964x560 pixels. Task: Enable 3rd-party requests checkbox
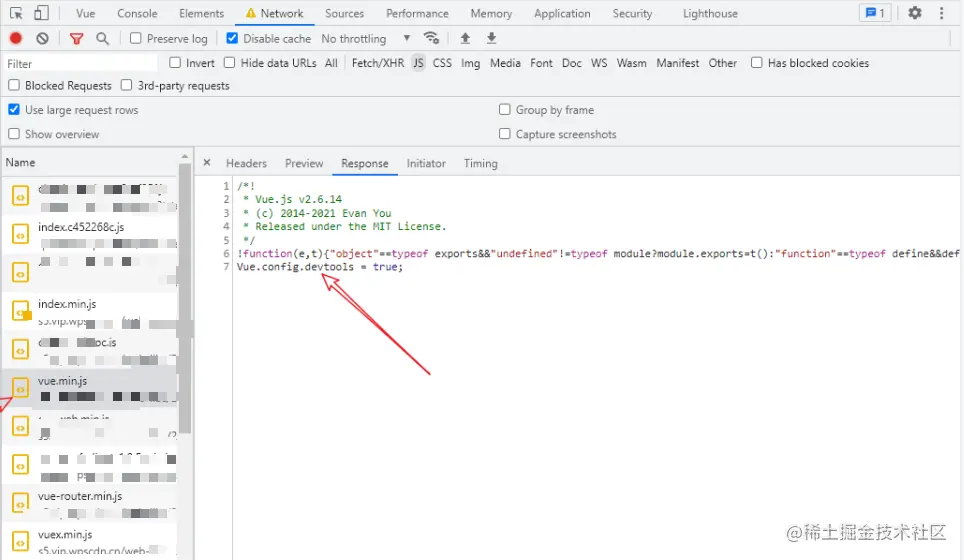tap(126, 85)
